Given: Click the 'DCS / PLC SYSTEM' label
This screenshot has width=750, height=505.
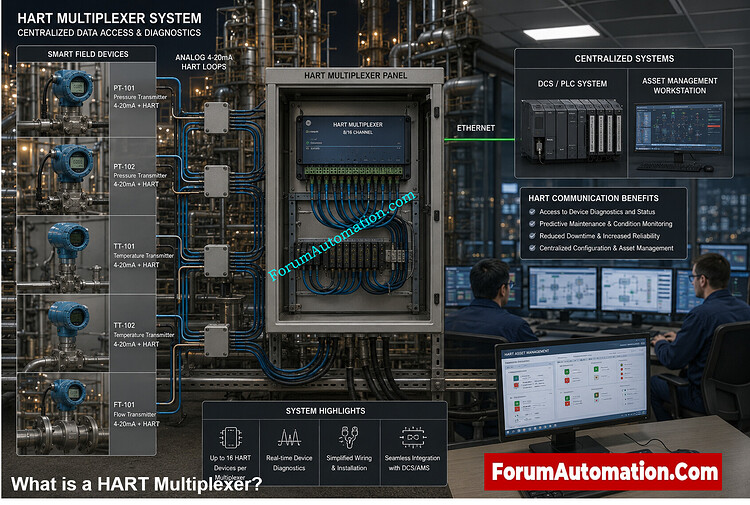Looking at the screenshot, I should coord(572,84).
